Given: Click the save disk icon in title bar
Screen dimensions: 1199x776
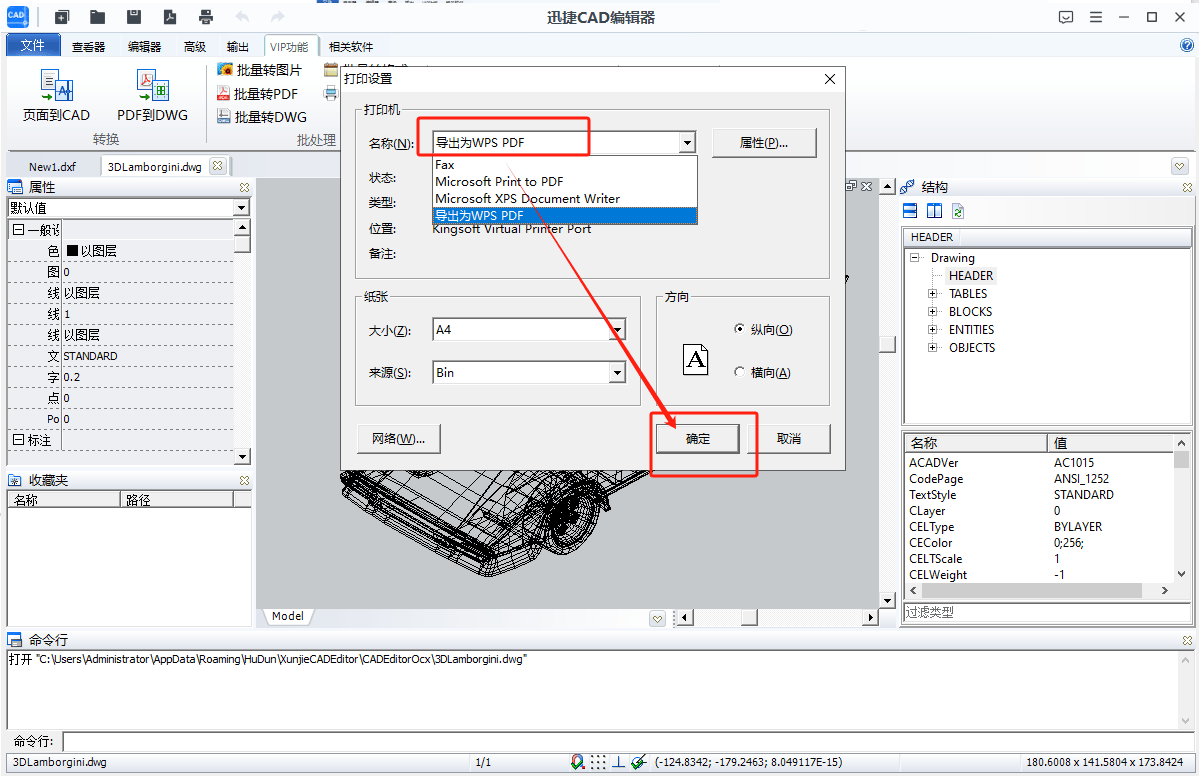Looking at the screenshot, I should point(134,17).
